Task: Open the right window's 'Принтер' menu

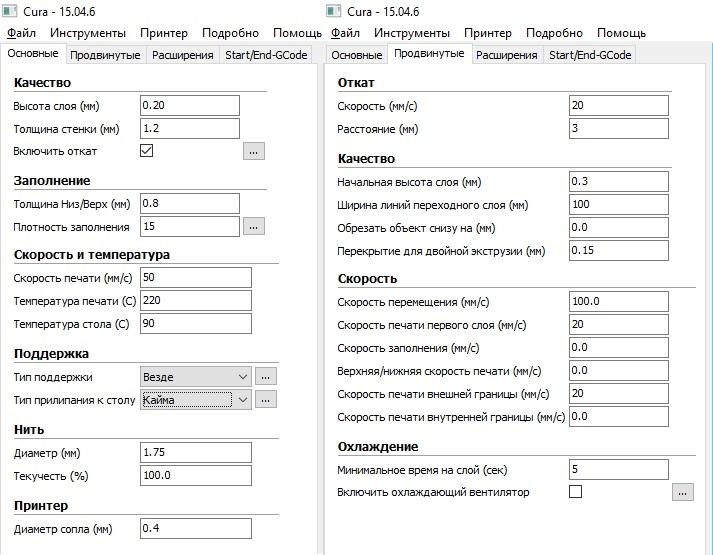Action: [488, 33]
